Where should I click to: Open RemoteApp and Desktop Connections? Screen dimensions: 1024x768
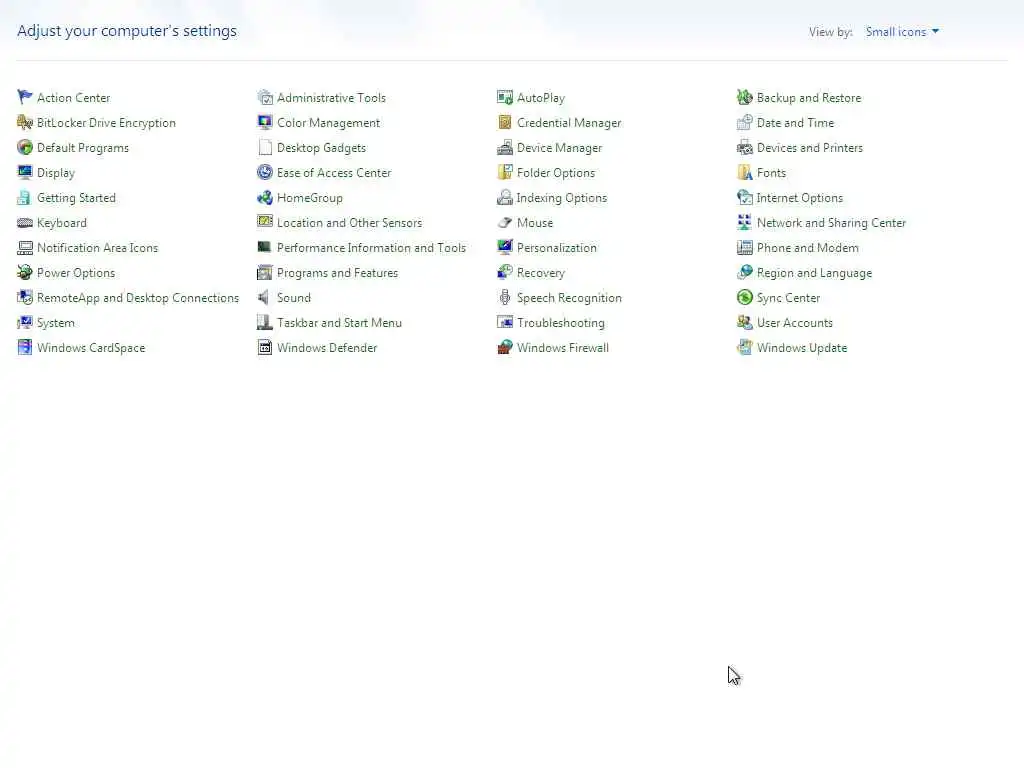tap(138, 298)
